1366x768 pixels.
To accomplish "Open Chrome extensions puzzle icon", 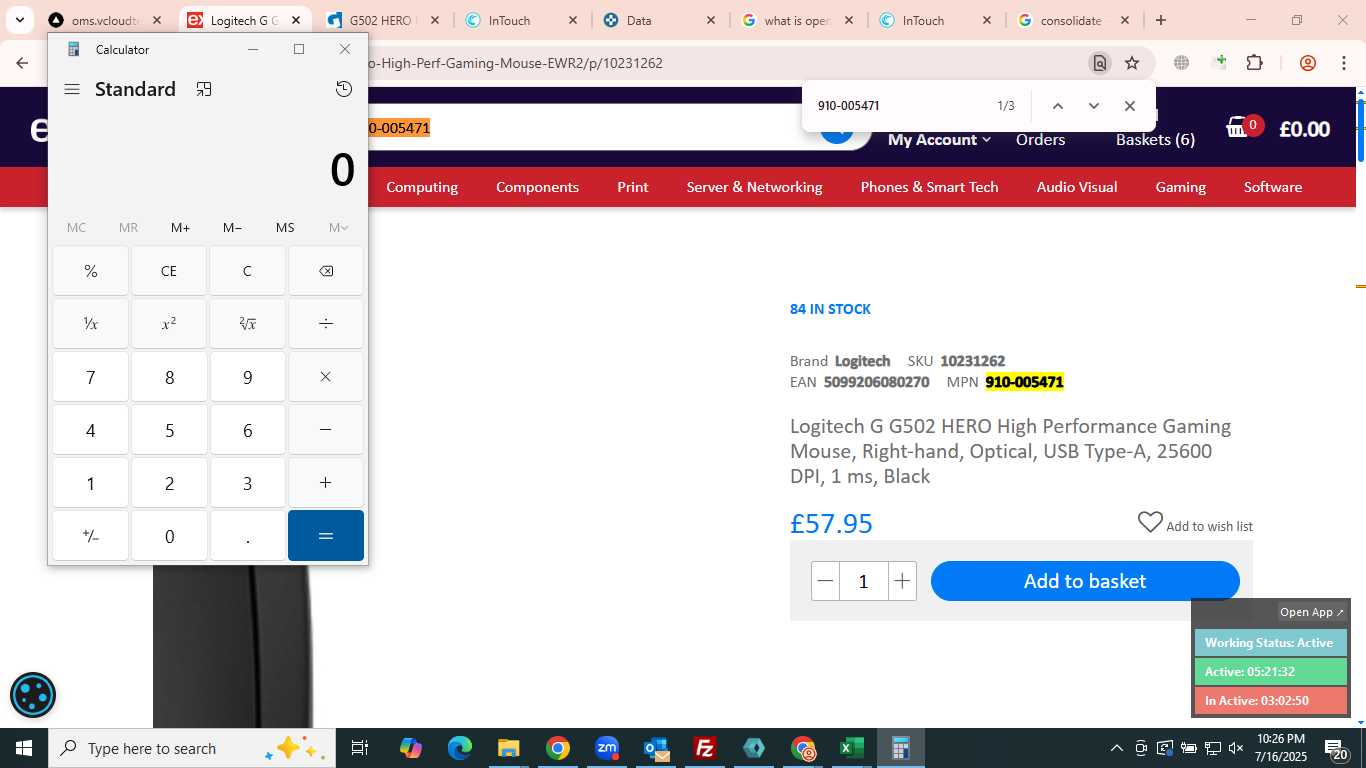I will (1254, 63).
